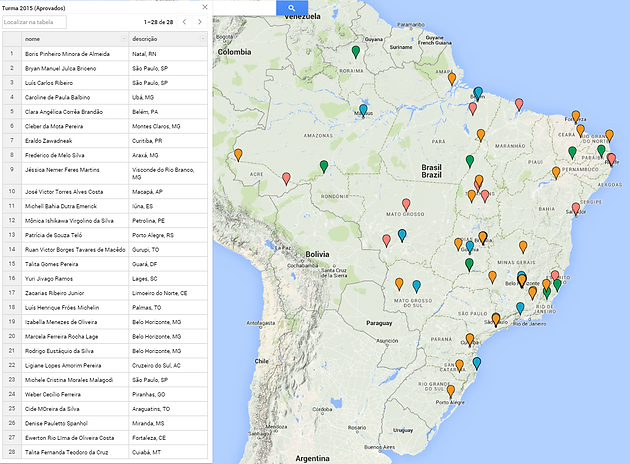Image resolution: width=630 pixels, height=464 pixels.
Task: Select row Izabella Menezes de Oliveira
Action: 105,322
